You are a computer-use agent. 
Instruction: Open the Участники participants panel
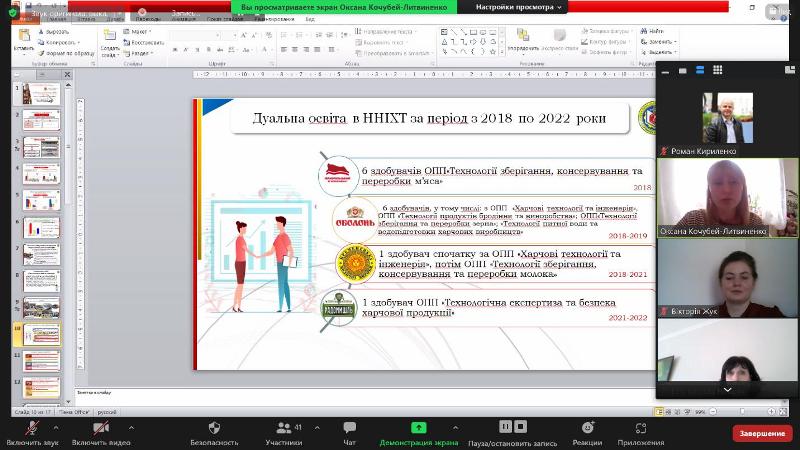[284, 427]
